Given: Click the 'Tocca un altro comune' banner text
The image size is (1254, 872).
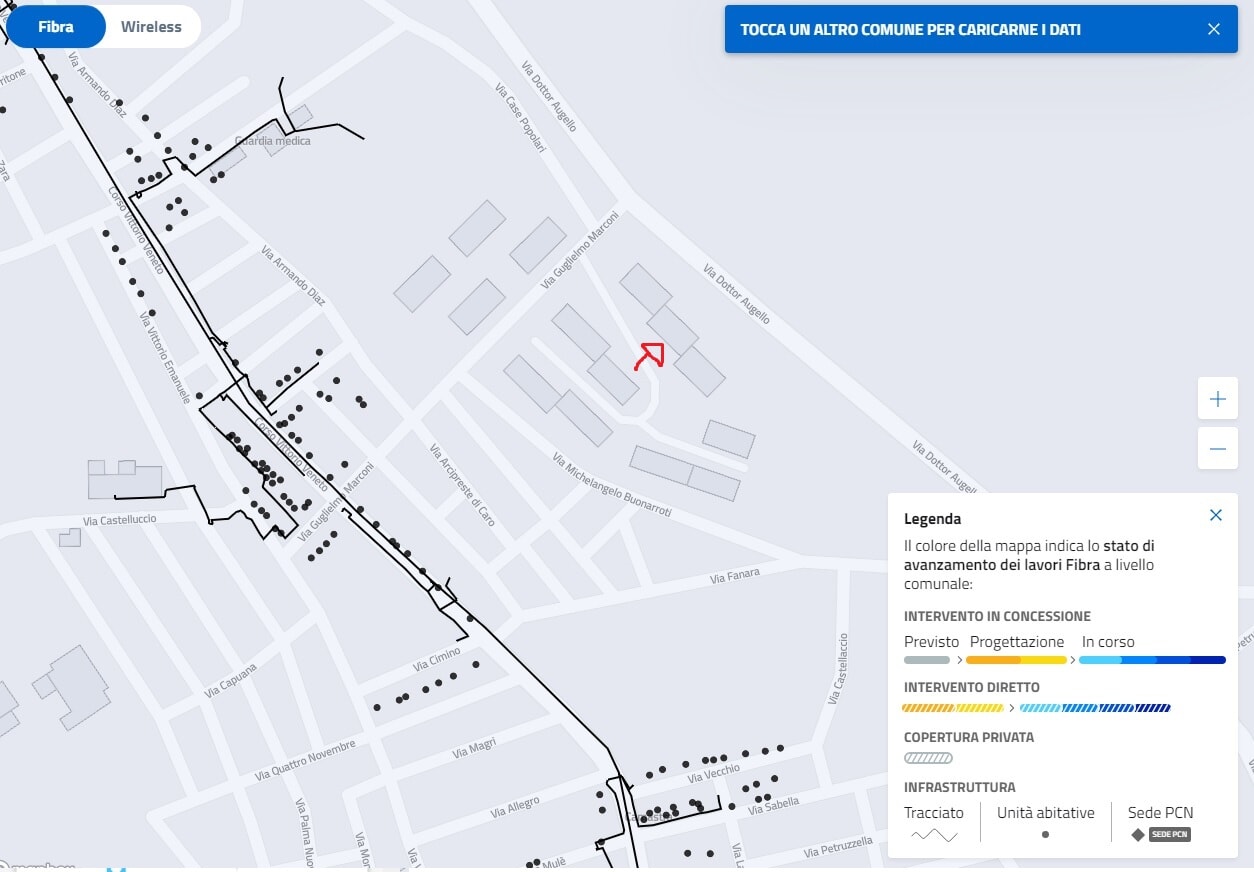Looking at the screenshot, I should point(910,30).
